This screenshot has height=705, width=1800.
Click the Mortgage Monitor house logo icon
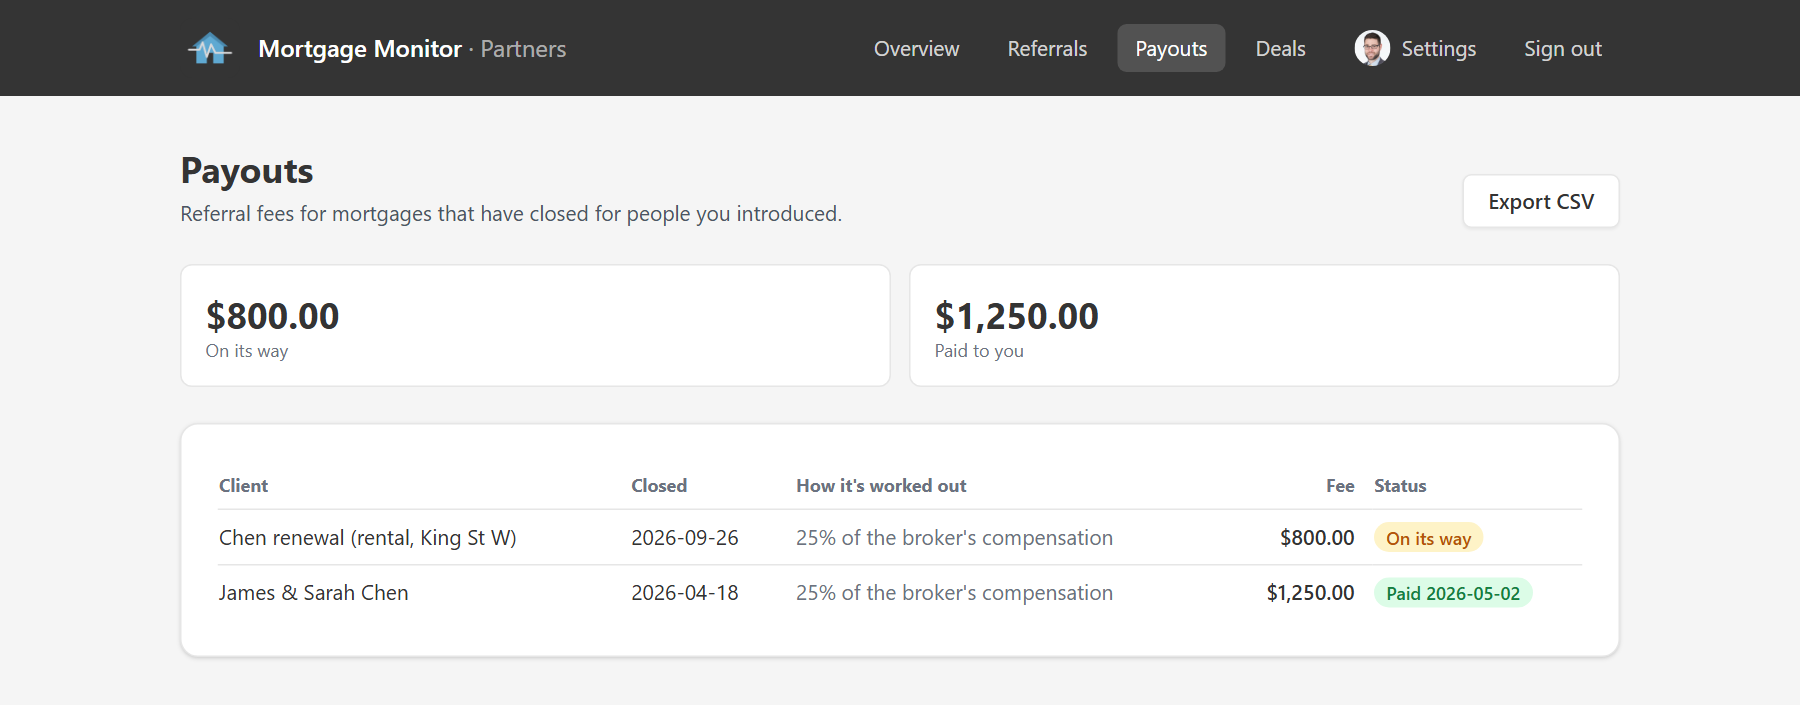[210, 48]
